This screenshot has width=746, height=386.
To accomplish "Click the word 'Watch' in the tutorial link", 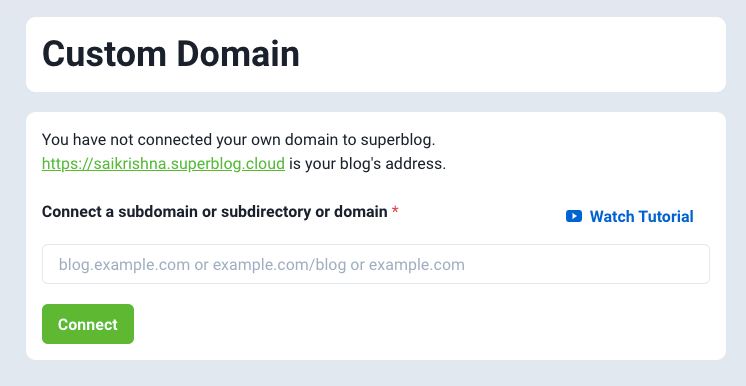I will (x=612, y=217).
